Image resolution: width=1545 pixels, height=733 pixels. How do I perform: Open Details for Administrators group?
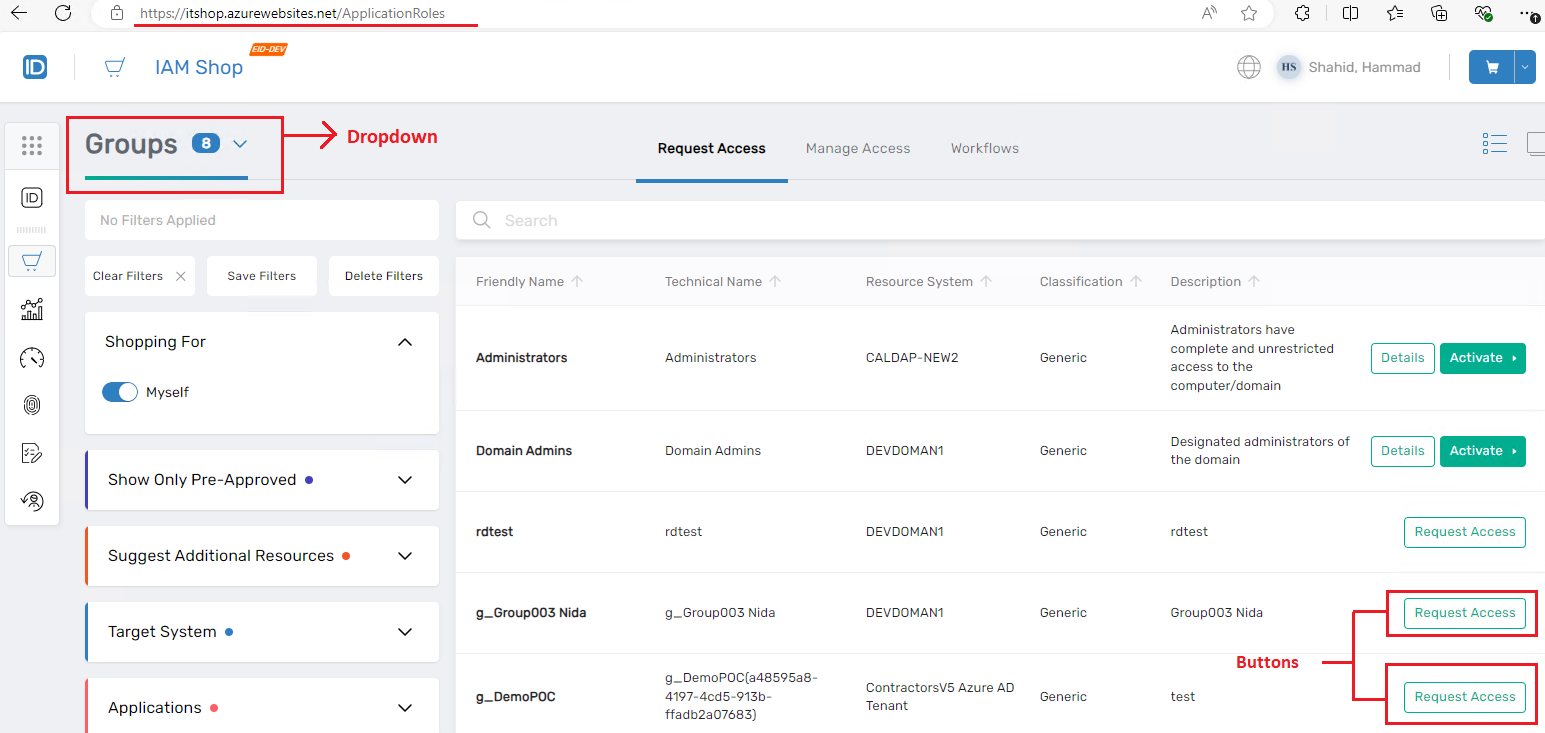point(1403,358)
